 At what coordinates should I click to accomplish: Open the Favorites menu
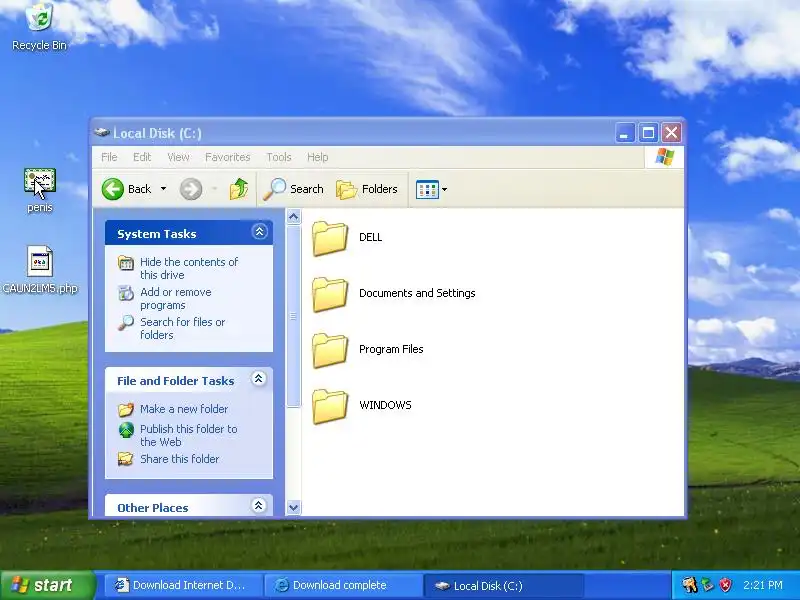click(228, 157)
